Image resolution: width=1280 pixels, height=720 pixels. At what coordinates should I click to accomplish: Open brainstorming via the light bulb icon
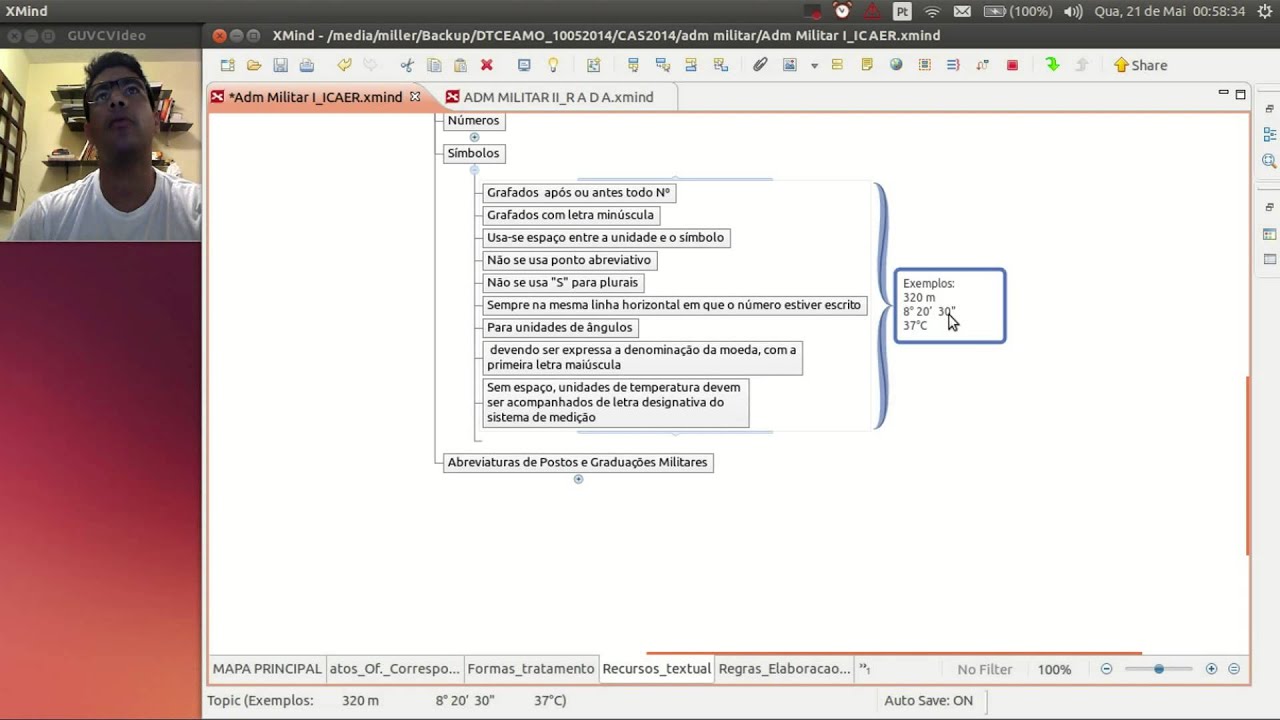click(552, 65)
